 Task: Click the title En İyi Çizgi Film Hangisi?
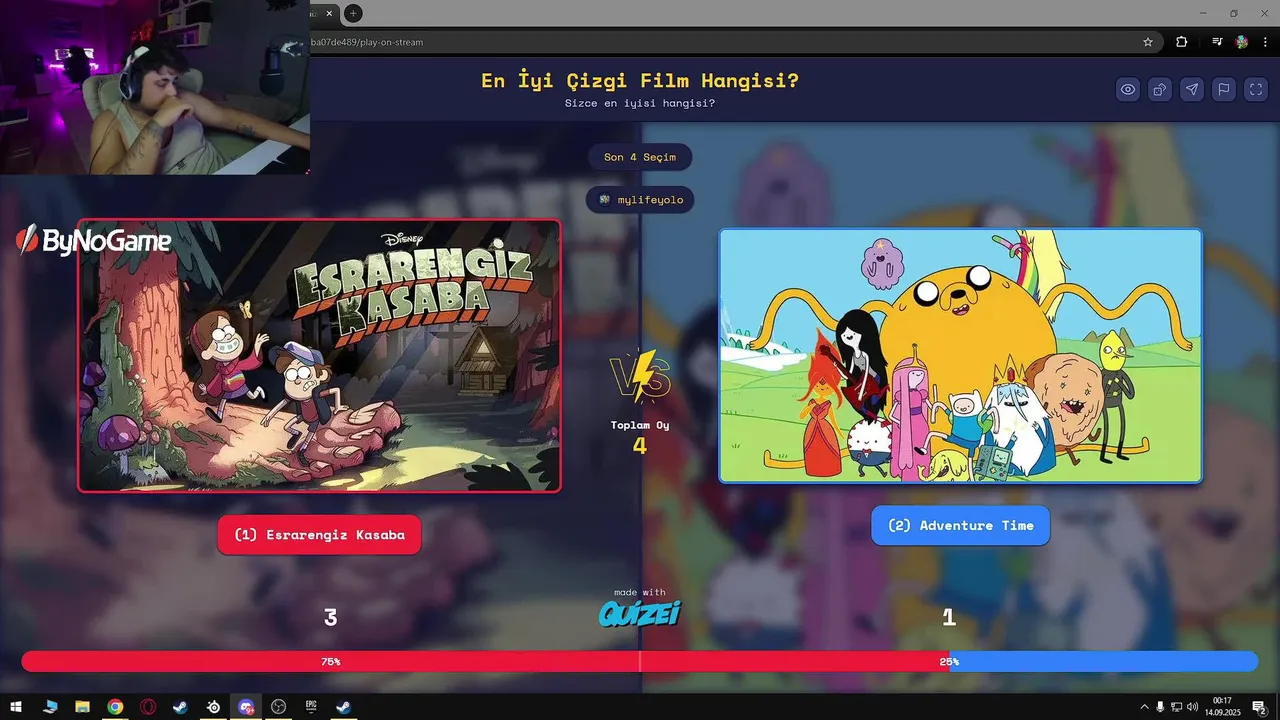coord(640,81)
